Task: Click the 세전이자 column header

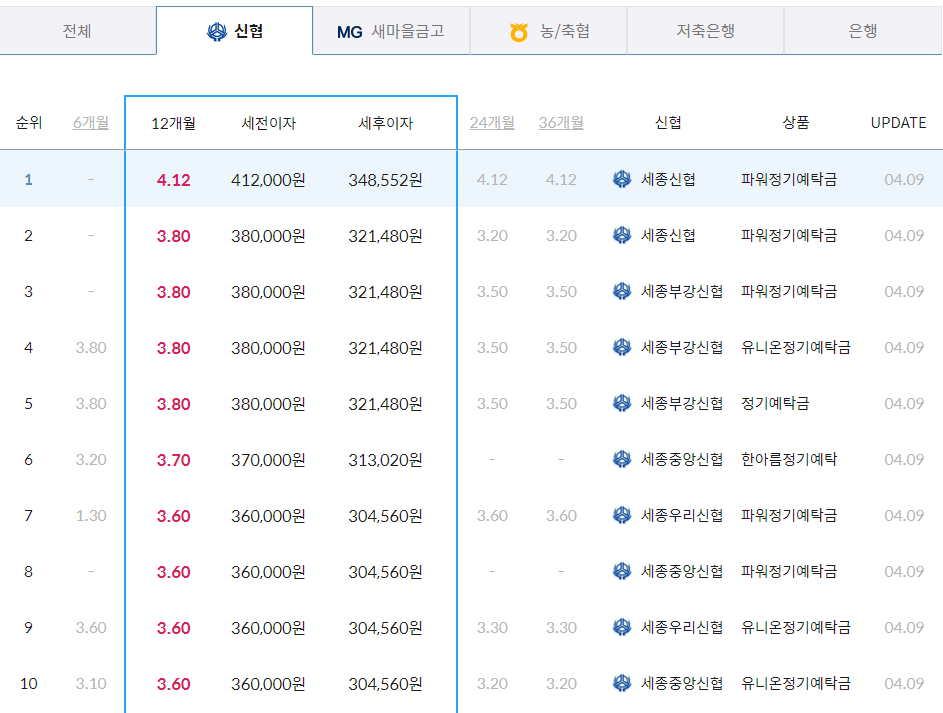Action: click(x=268, y=123)
